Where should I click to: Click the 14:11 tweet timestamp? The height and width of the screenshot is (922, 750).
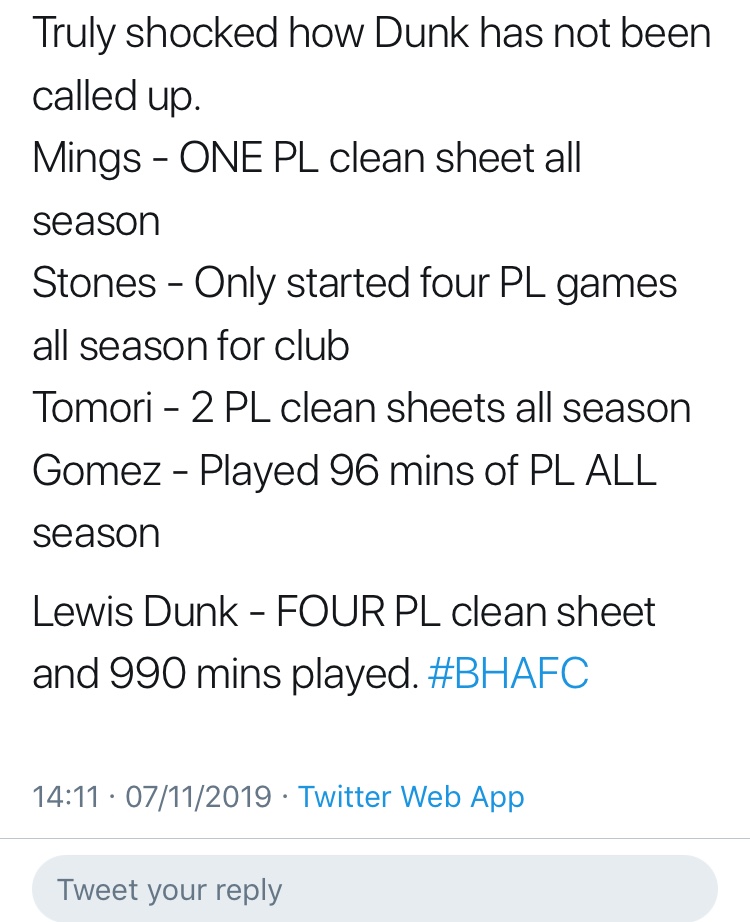click(66, 797)
